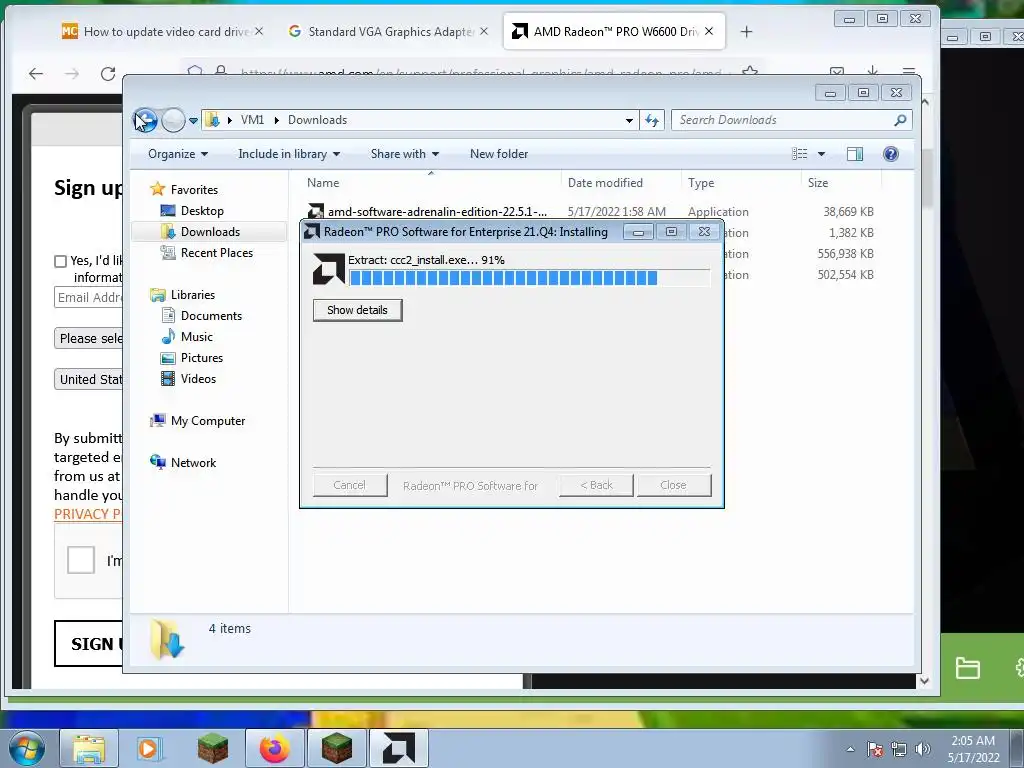
Task: Open Windows Media Player from taskbar
Action: pyautogui.click(x=149, y=748)
